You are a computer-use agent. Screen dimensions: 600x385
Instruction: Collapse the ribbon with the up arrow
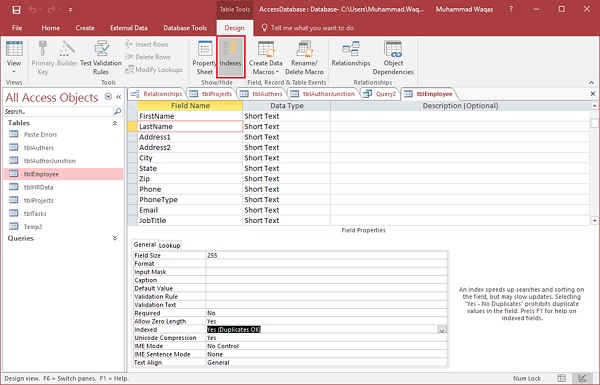591,82
